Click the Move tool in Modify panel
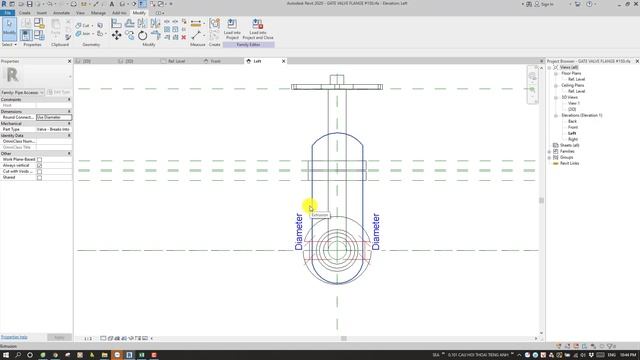The image size is (640, 360). click(116, 36)
